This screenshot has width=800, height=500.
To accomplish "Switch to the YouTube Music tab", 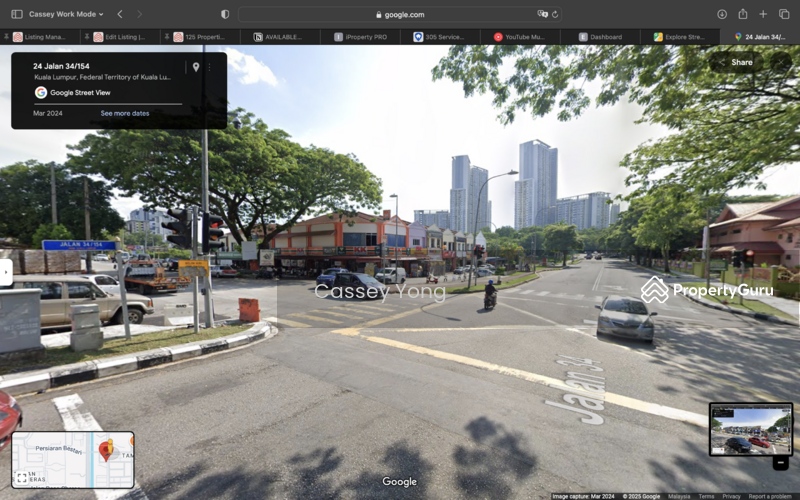I will click(524, 37).
